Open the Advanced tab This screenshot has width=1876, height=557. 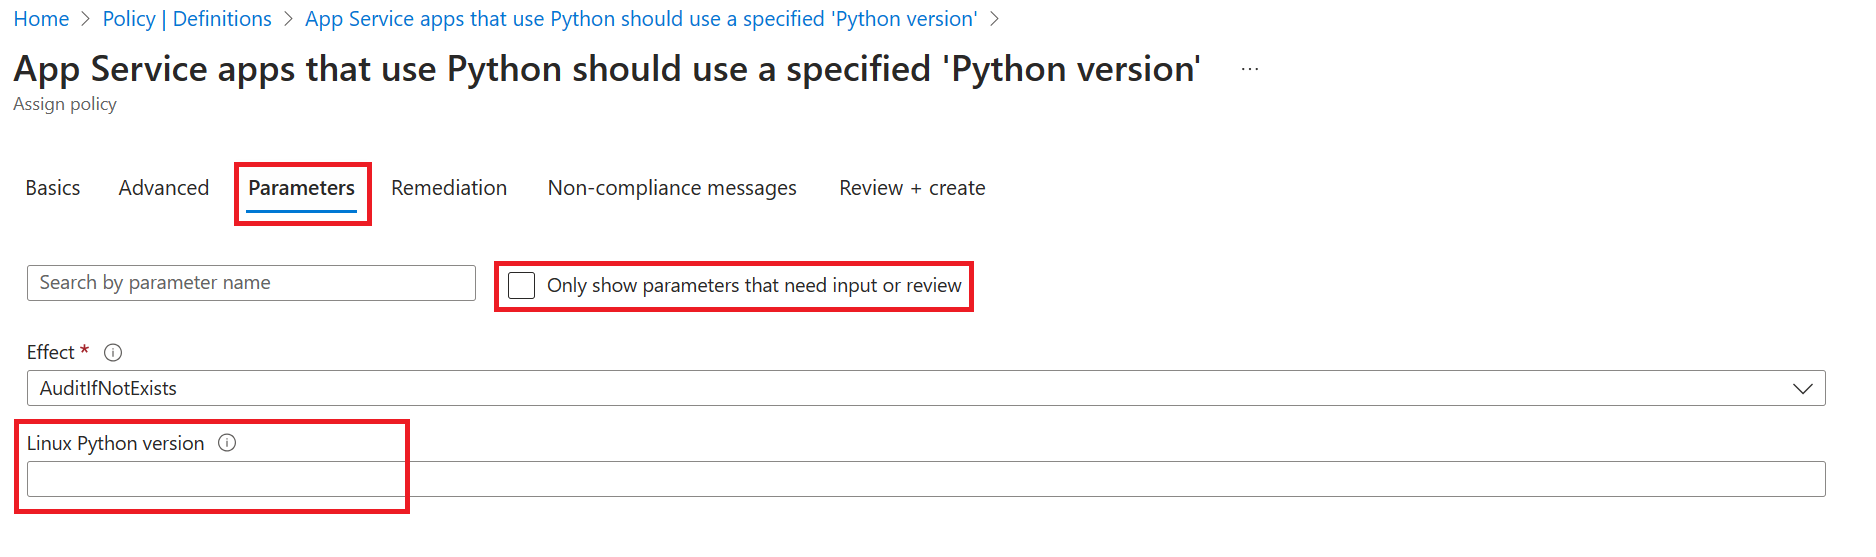coord(164,188)
